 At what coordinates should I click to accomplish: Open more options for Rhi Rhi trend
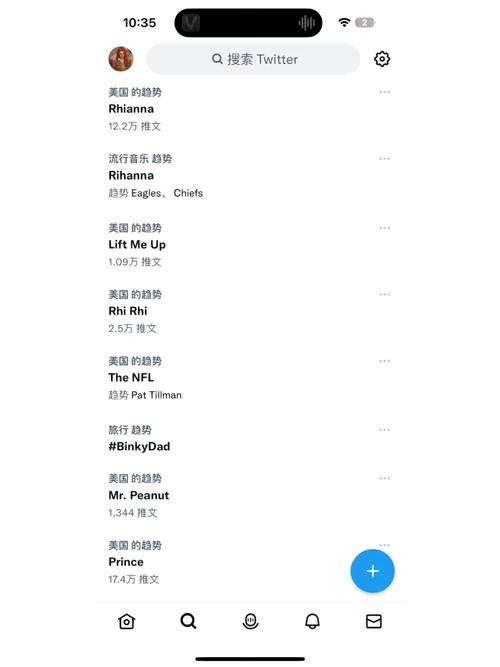pos(384,294)
